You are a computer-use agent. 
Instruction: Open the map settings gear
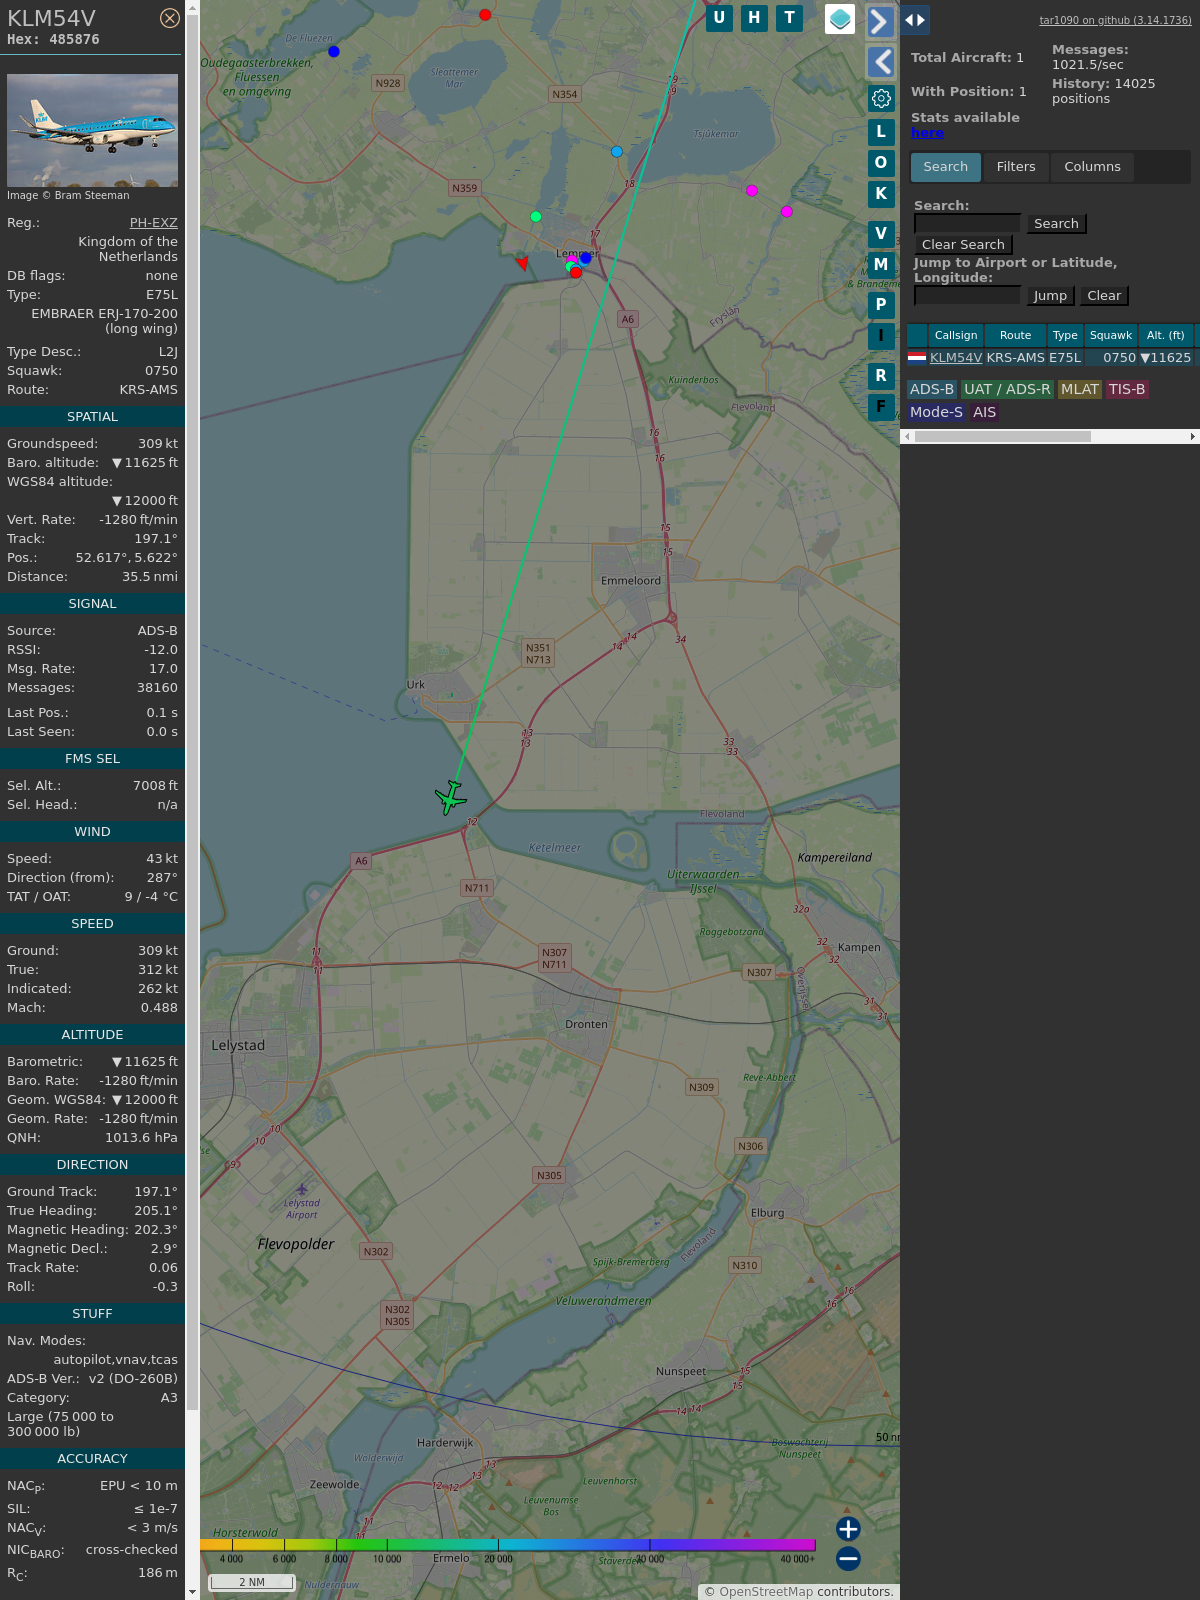tap(881, 98)
